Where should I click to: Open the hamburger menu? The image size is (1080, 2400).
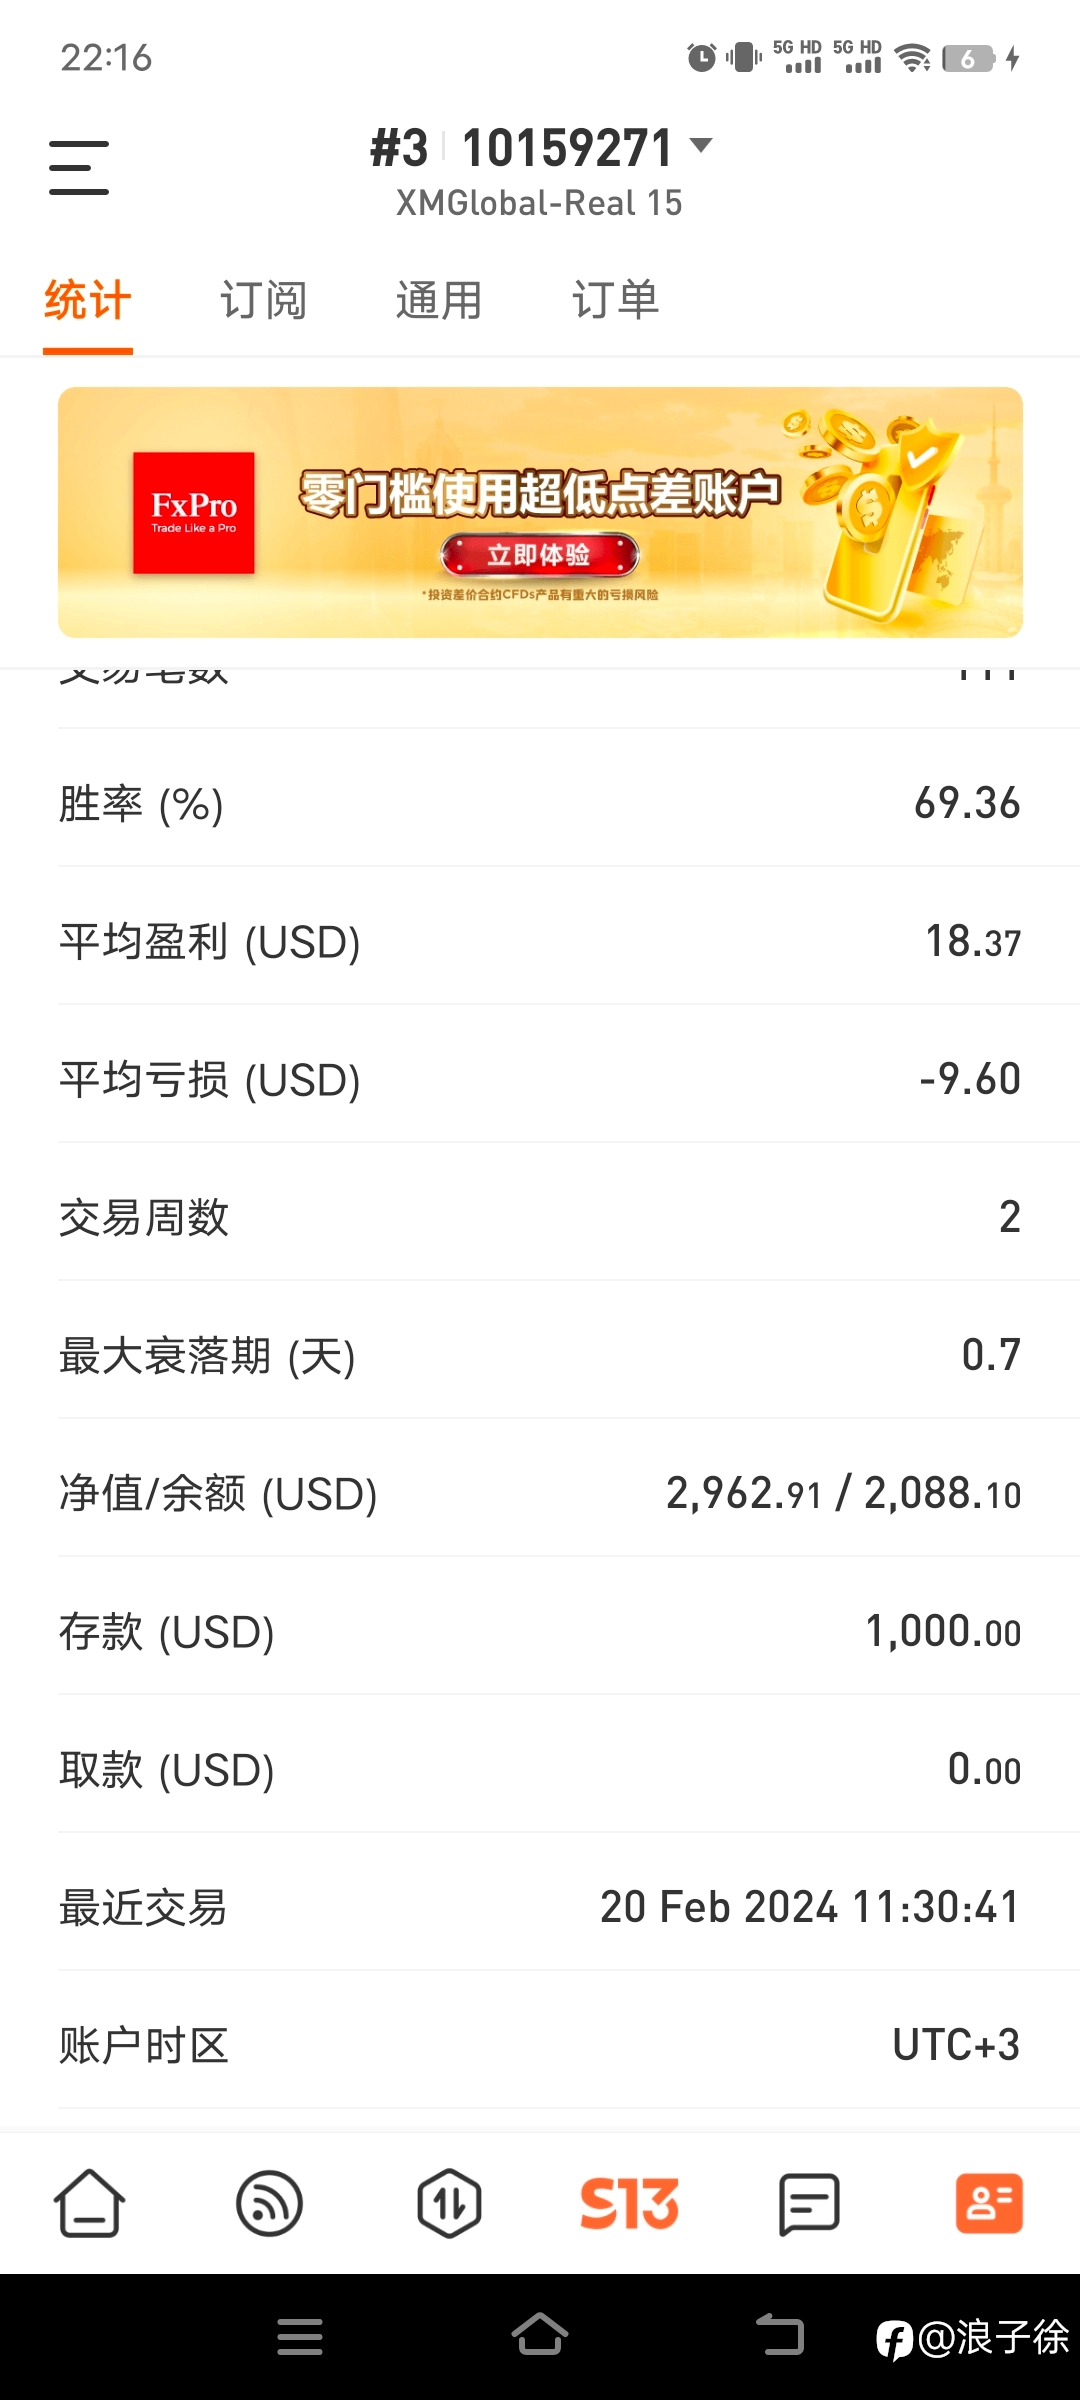79,167
